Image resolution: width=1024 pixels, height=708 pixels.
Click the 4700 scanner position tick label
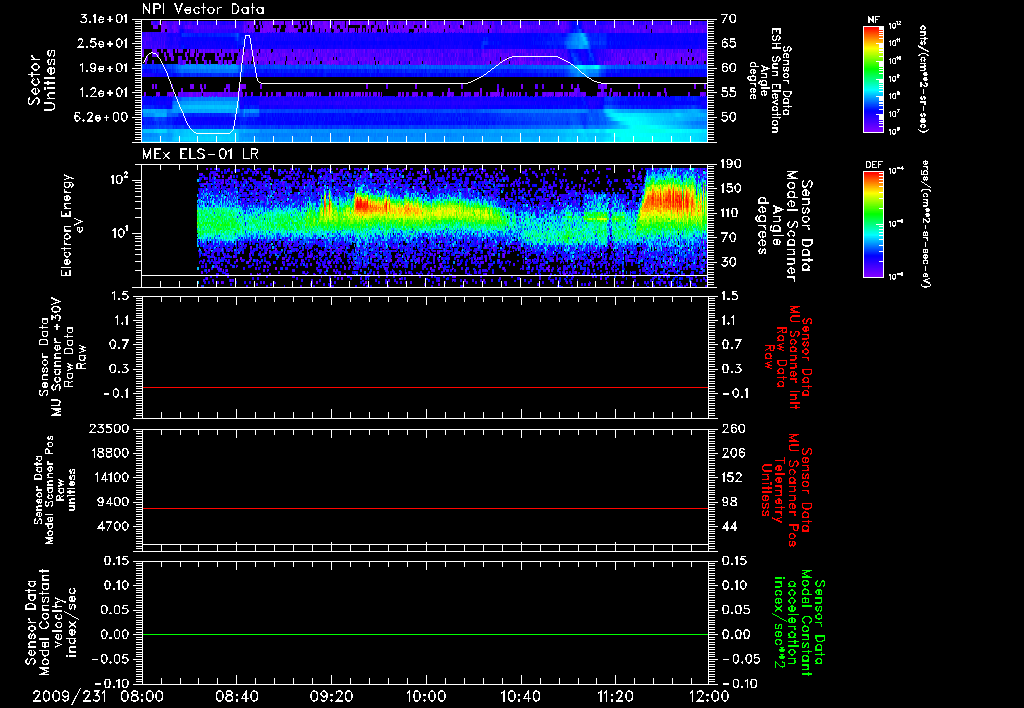tap(112, 526)
